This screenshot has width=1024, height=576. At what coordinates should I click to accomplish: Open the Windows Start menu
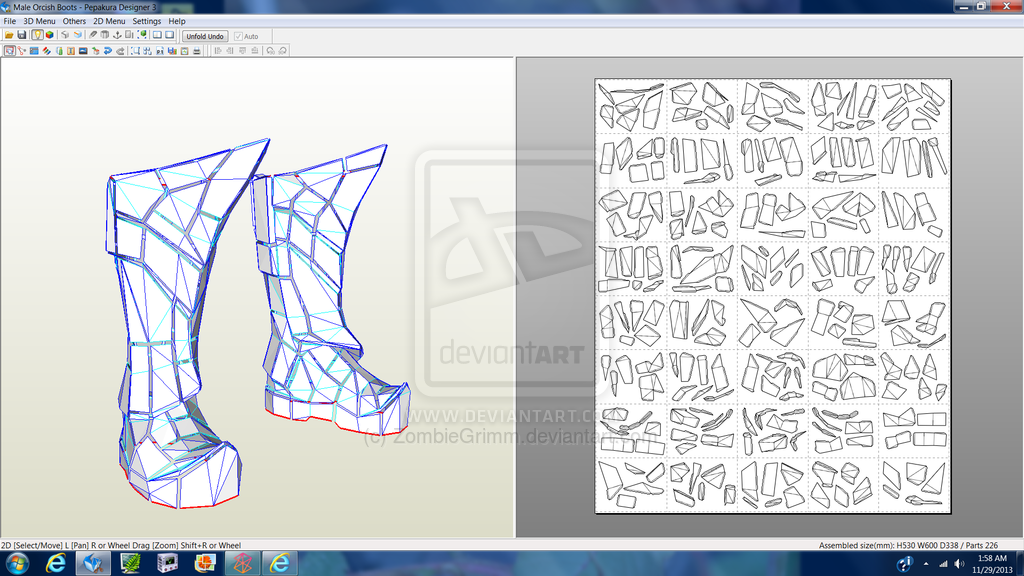click(x=17, y=563)
